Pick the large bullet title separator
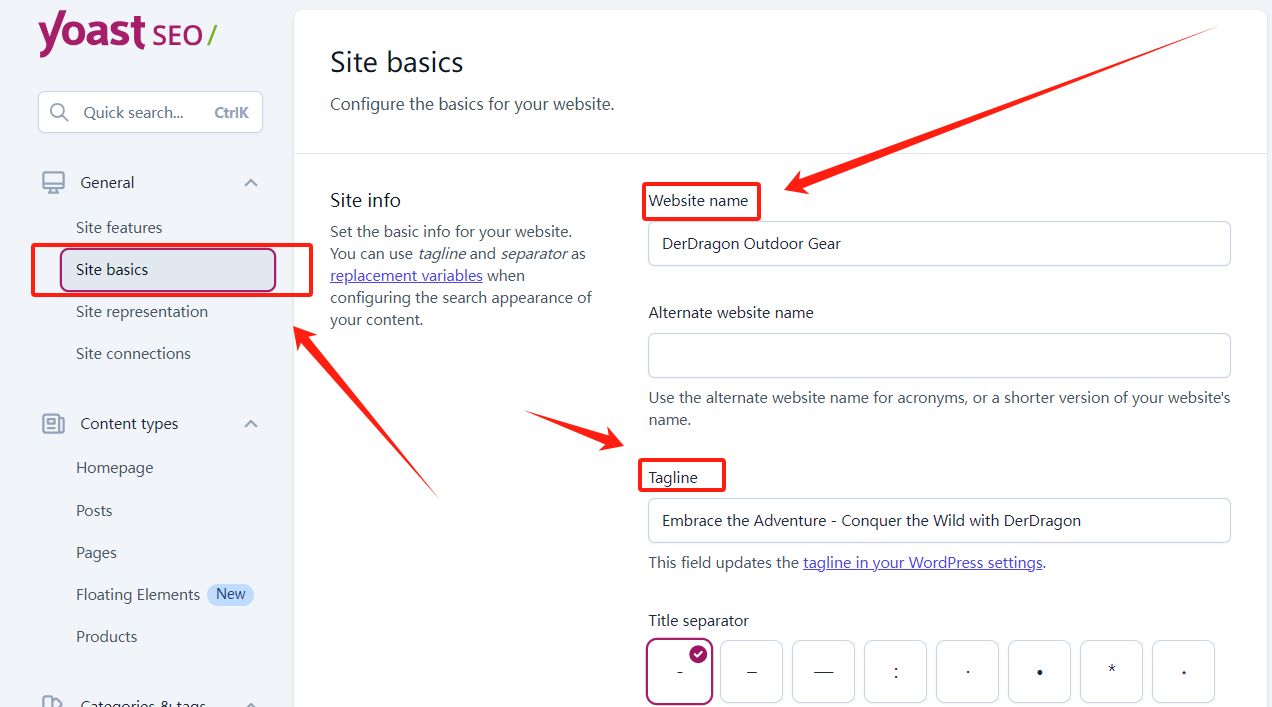 click(x=1039, y=672)
